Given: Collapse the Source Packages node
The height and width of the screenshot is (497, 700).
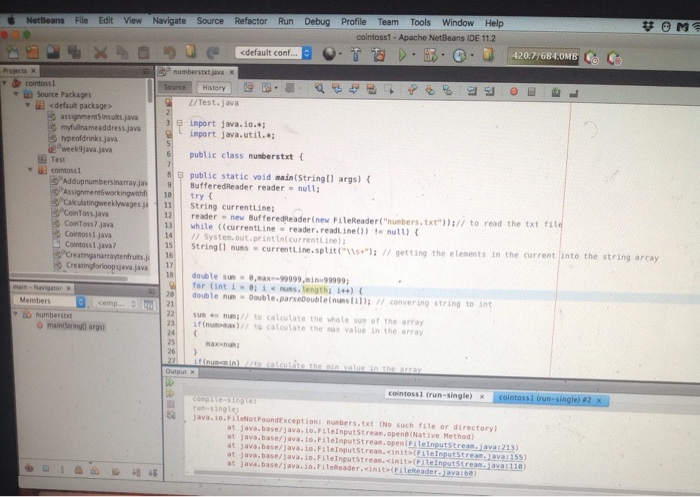Looking at the screenshot, I should [17, 94].
